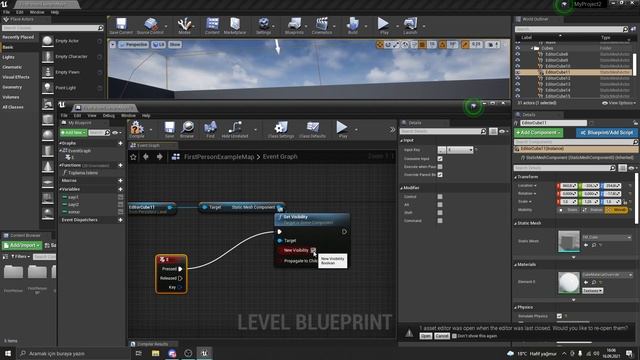Image resolution: width=640 pixels, height=360 pixels.
Task: Open Modes tool in main toolbar
Action: [x=184, y=26]
